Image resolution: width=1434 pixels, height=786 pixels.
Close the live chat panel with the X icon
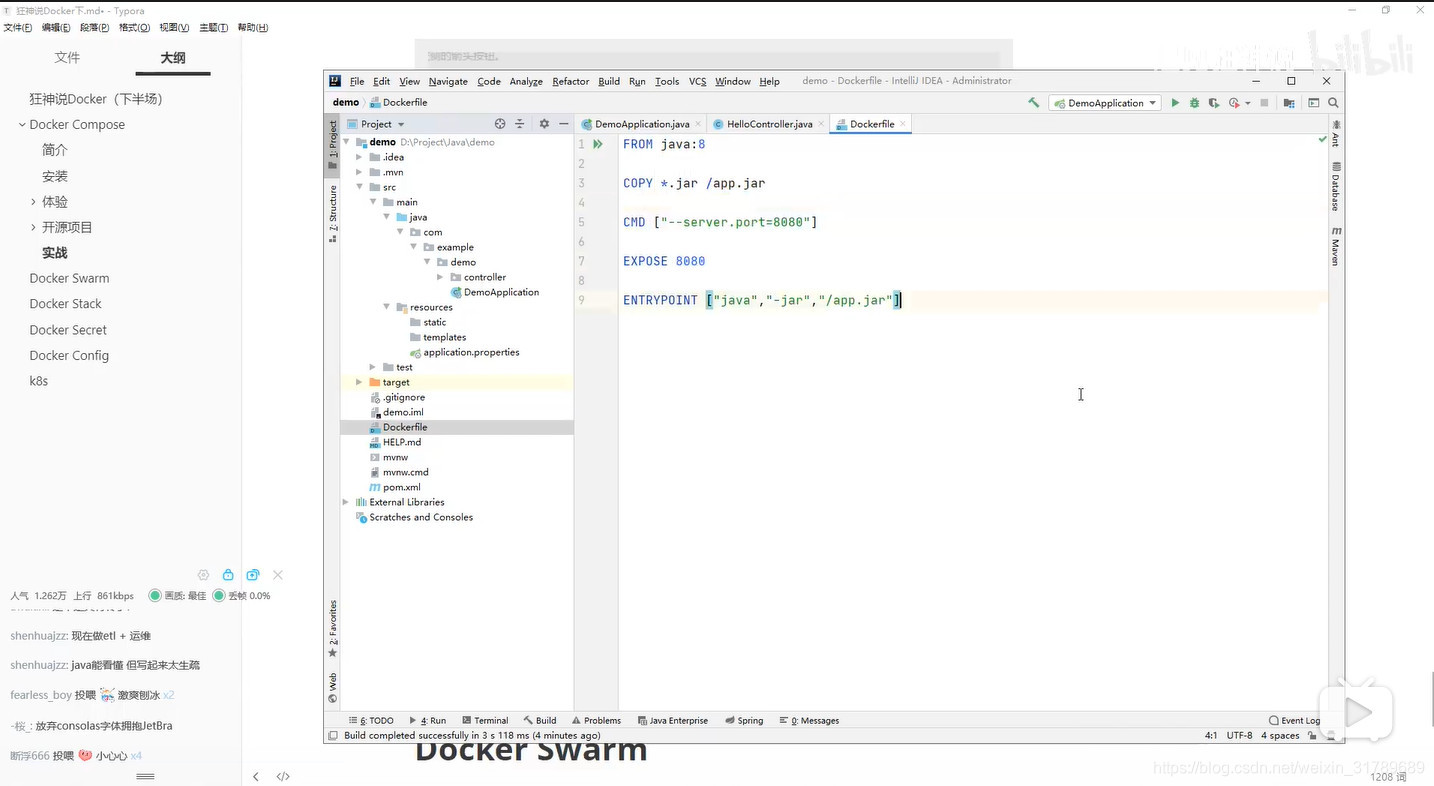(x=278, y=575)
